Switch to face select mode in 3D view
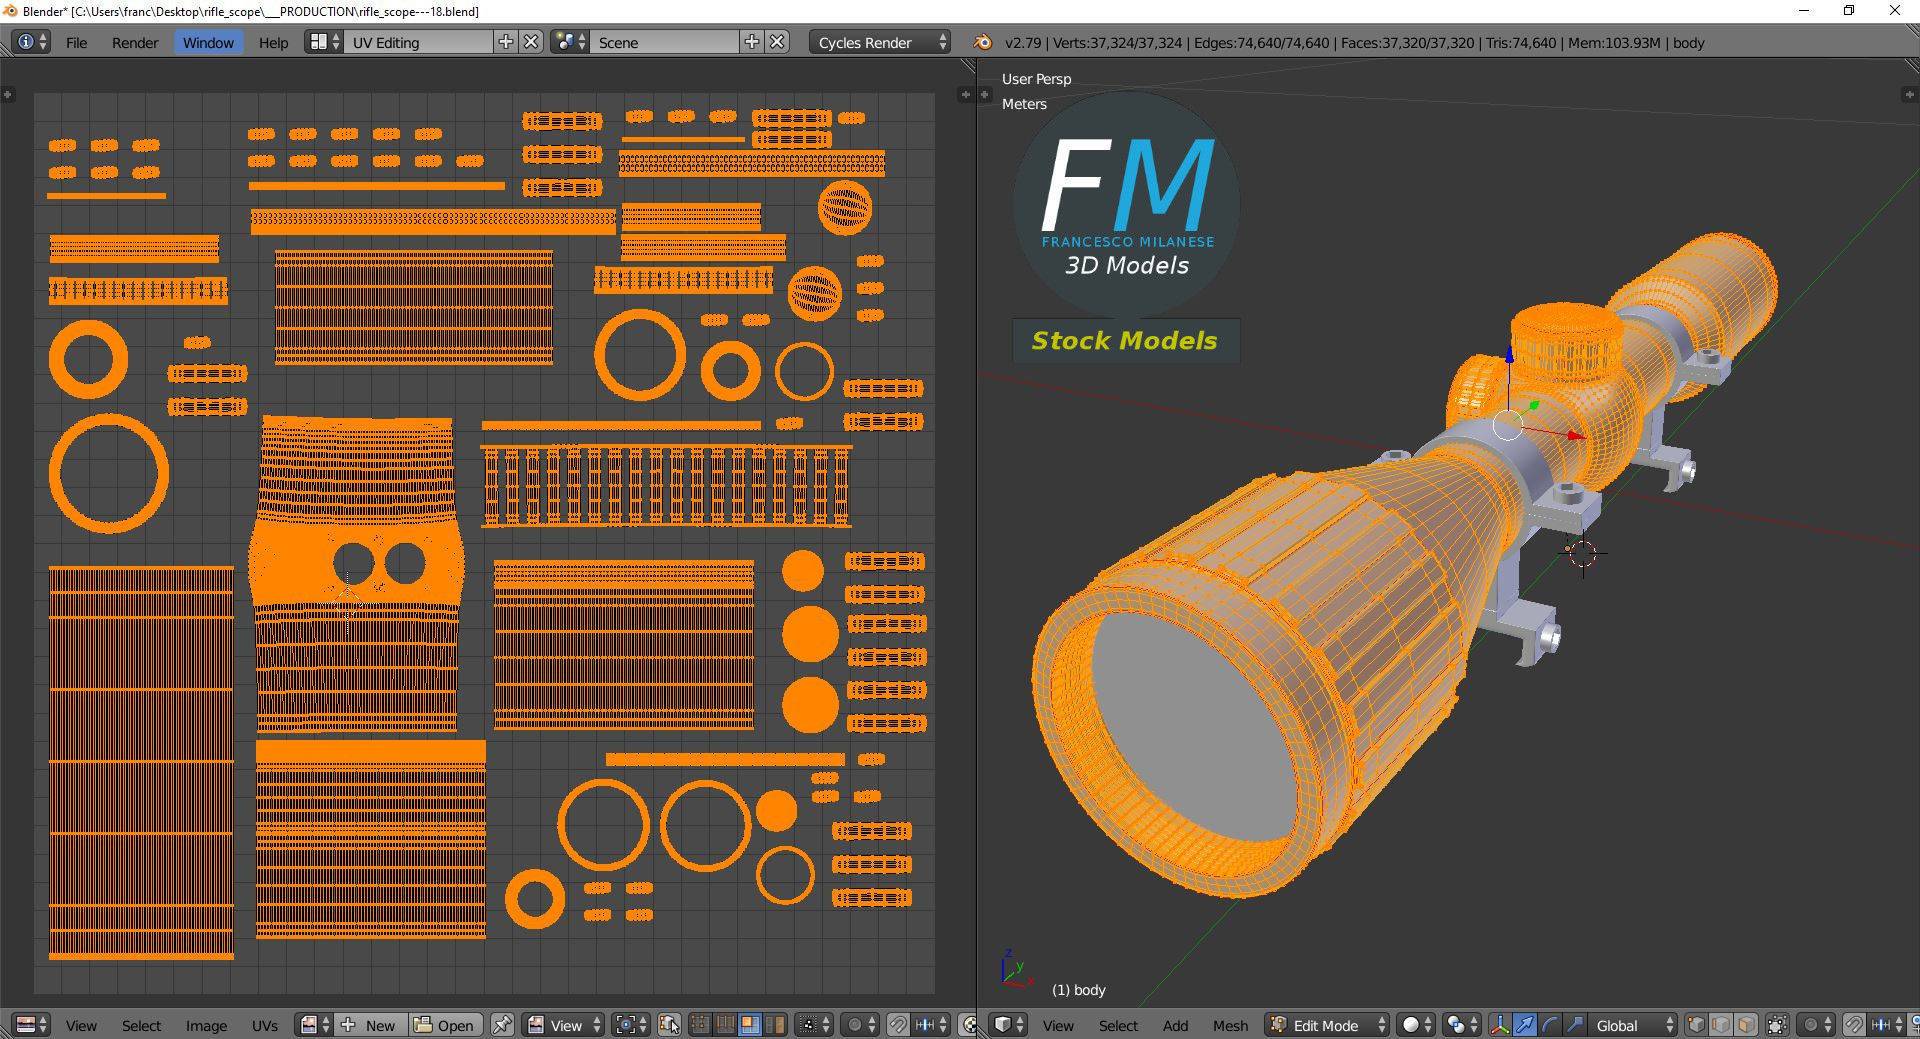The image size is (1920, 1039). point(1746,1025)
